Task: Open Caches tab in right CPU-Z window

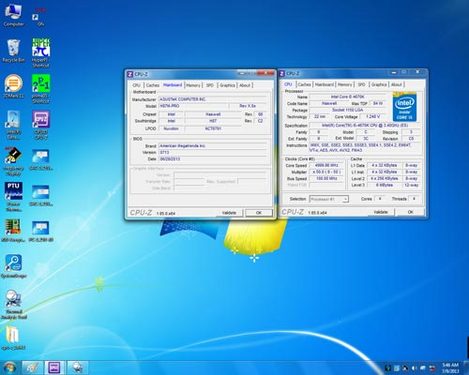Action: point(304,85)
